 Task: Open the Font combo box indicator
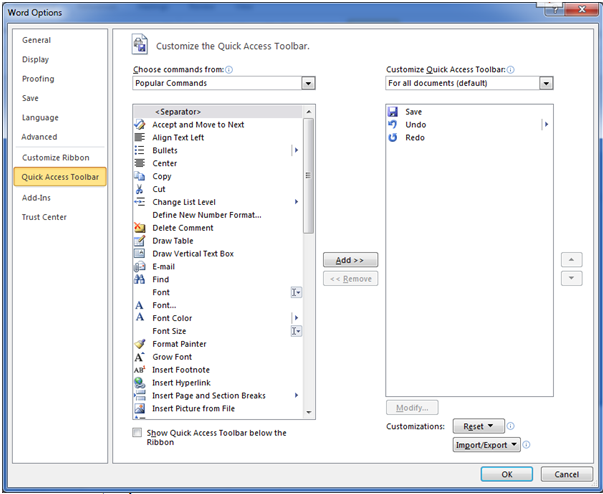[x=296, y=292]
